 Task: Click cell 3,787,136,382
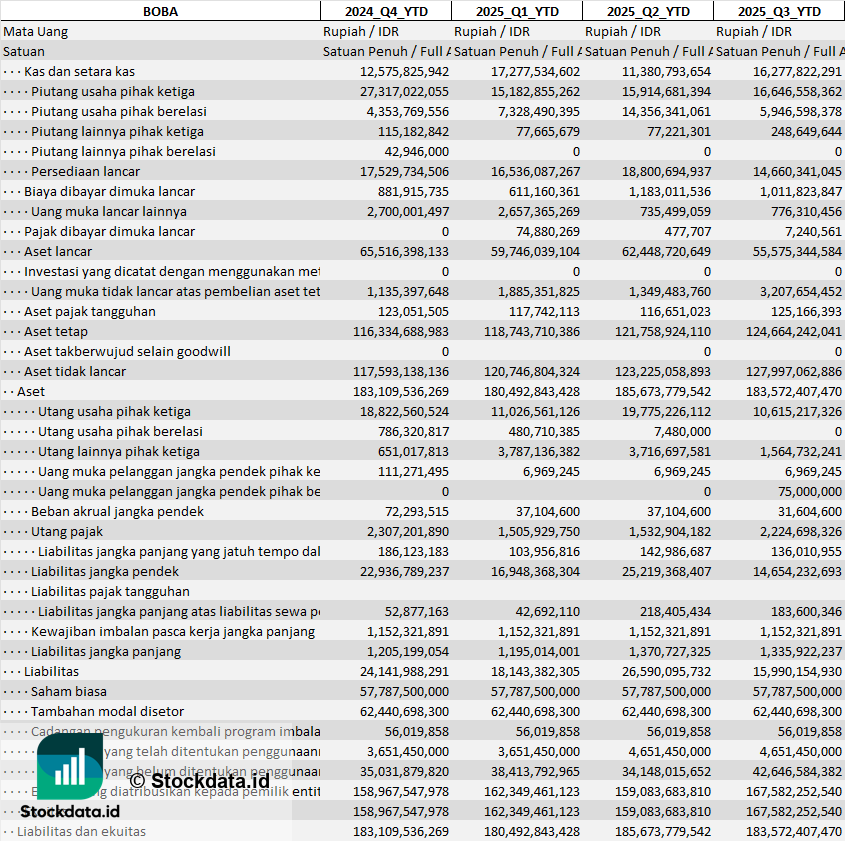(x=539, y=450)
